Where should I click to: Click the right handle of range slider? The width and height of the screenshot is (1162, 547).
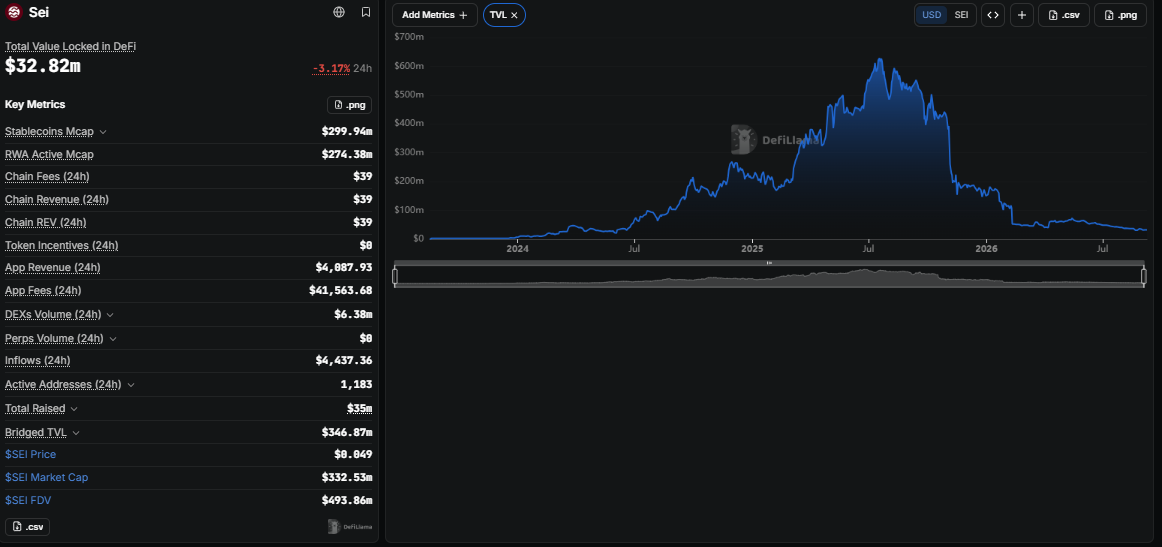pos(1143,276)
